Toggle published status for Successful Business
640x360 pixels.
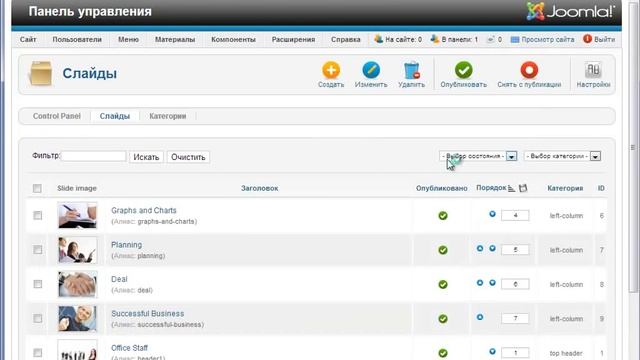click(x=443, y=318)
